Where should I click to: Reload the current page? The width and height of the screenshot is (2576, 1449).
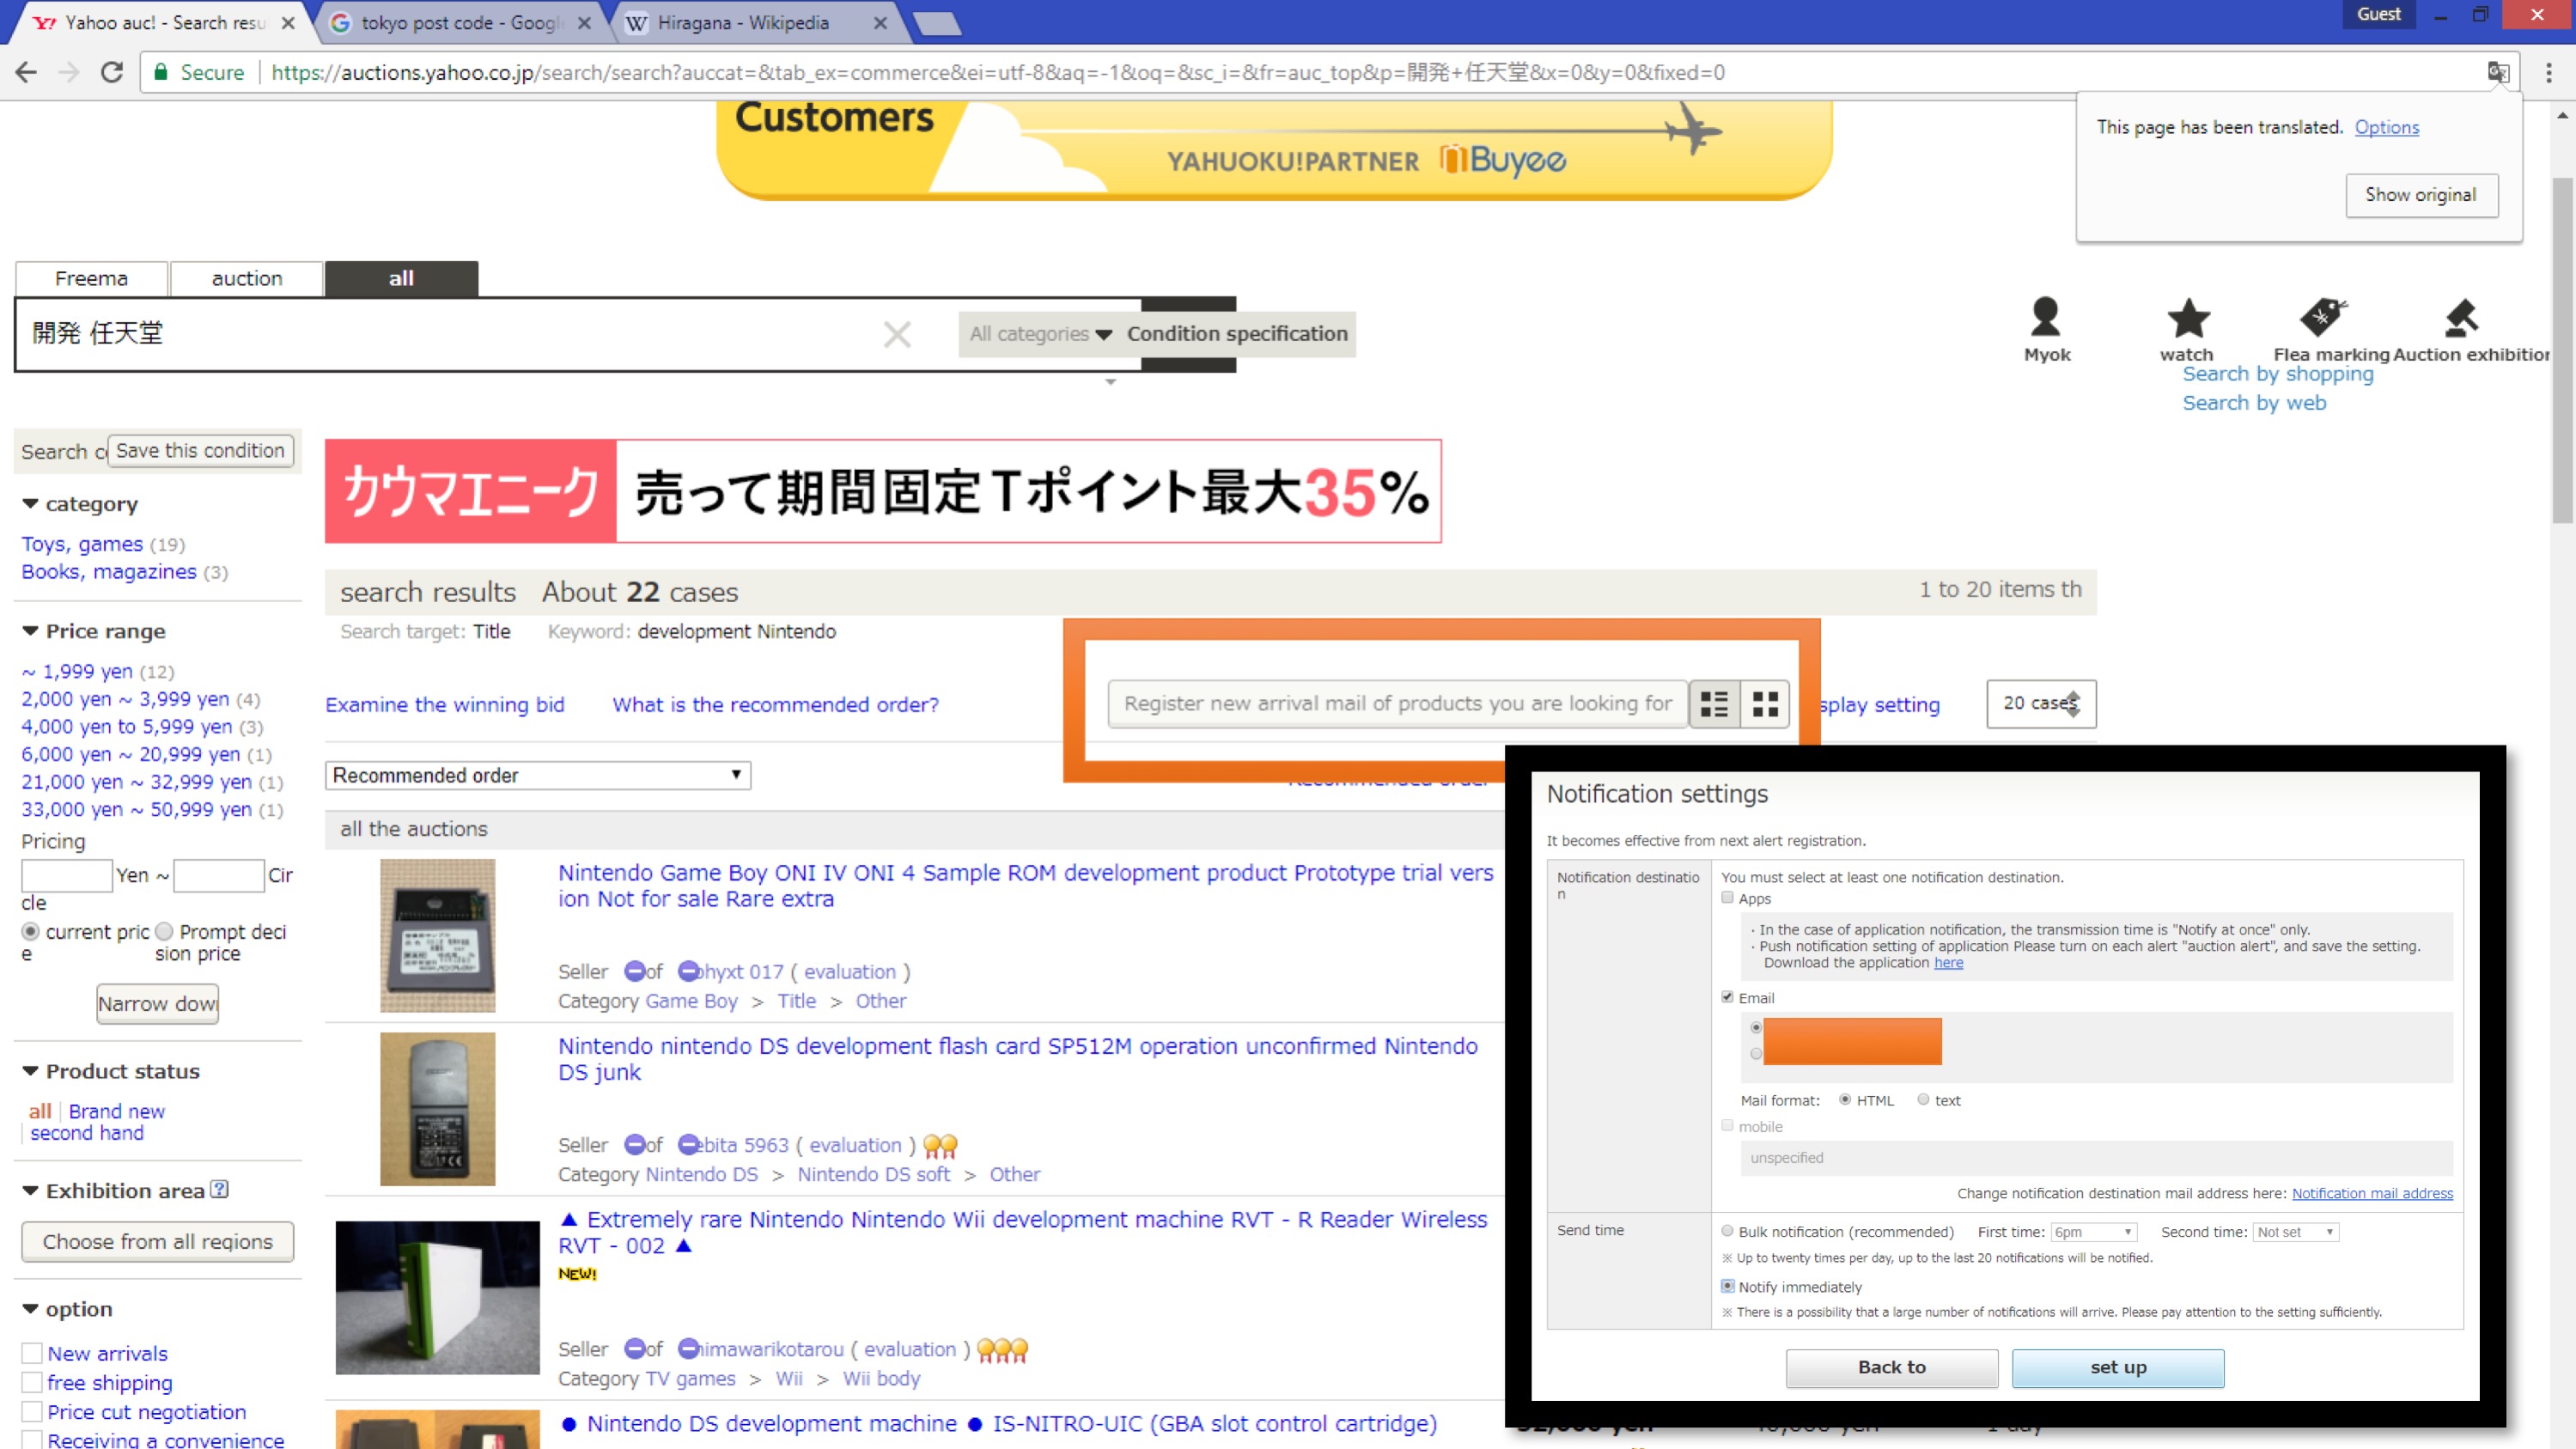[x=112, y=72]
